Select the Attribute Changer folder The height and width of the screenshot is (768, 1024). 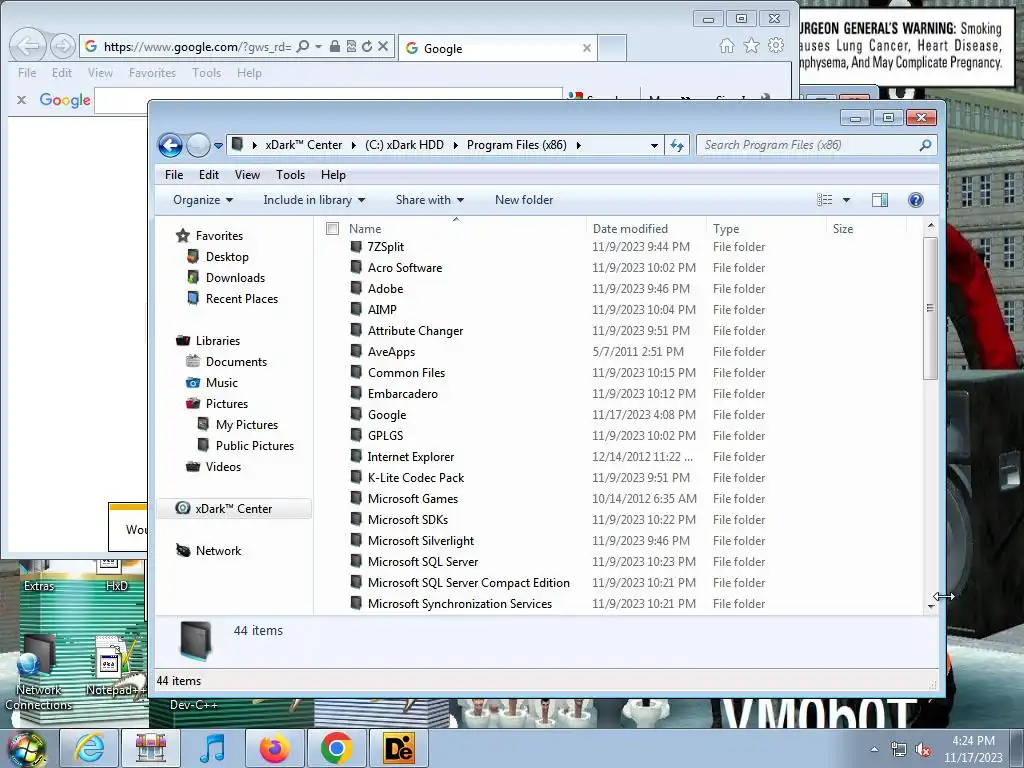point(415,330)
